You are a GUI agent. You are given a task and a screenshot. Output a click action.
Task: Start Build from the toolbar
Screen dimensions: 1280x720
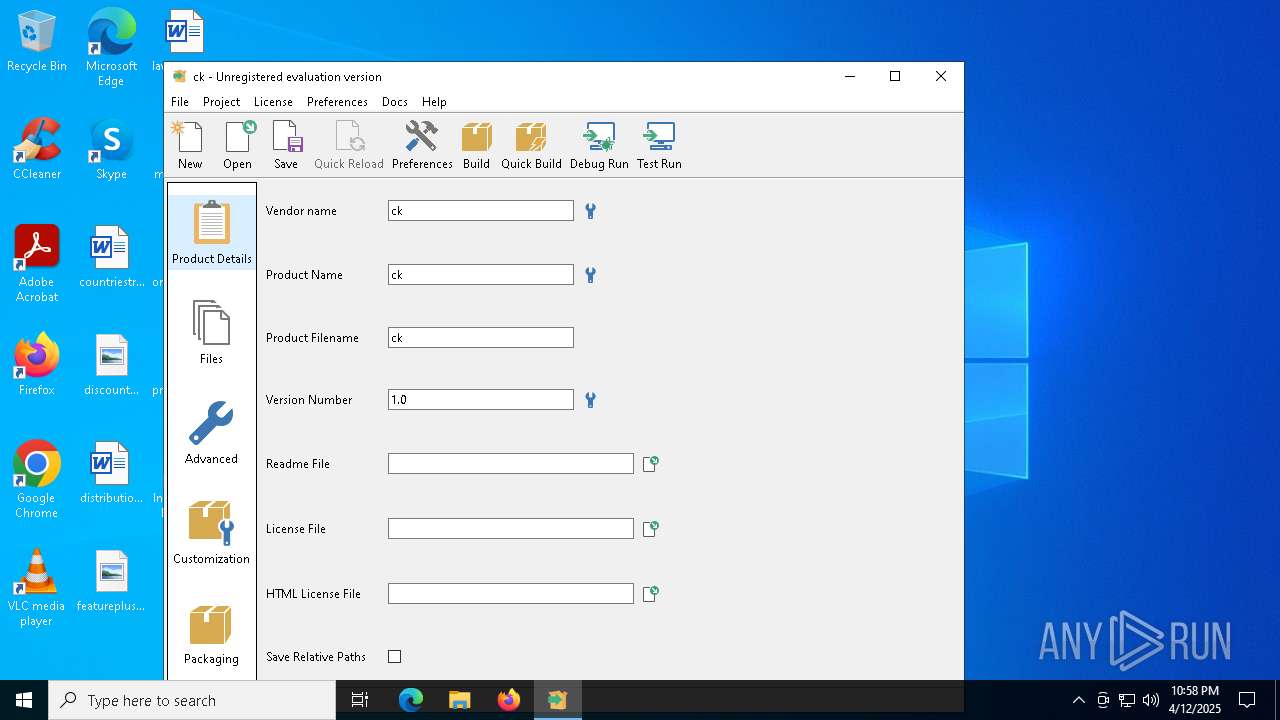pos(476,146)
